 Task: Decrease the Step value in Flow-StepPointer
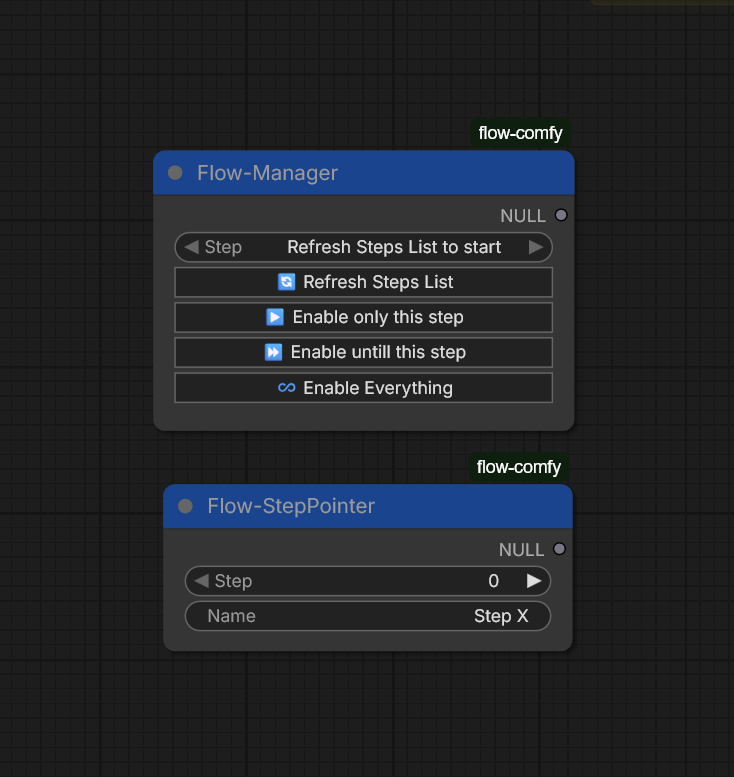click(x=201, y=581)
